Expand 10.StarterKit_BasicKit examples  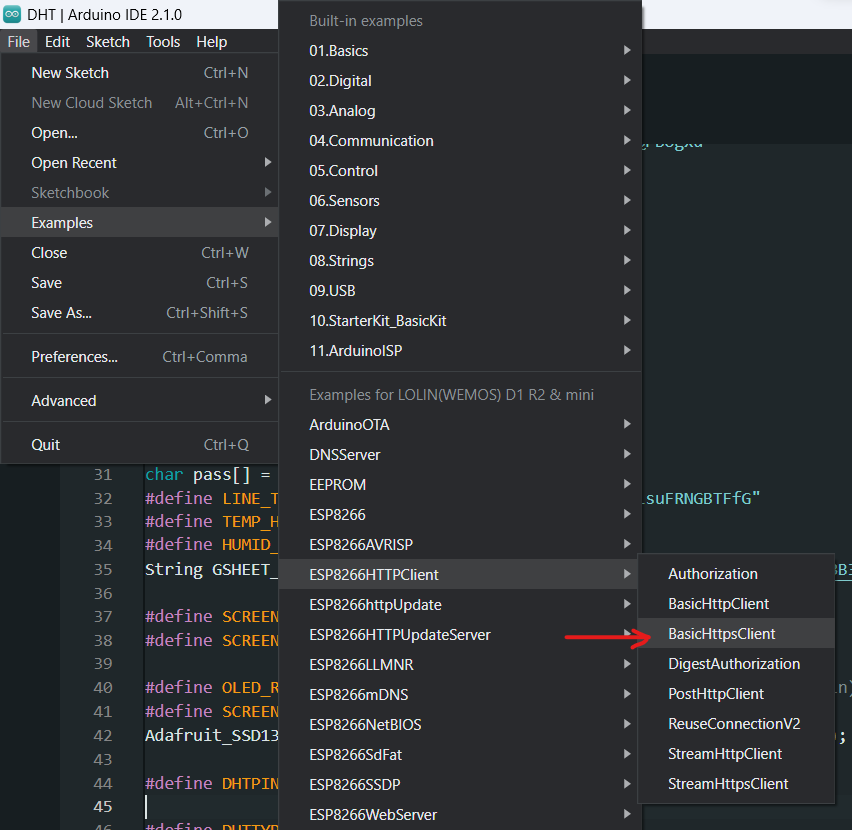coord(460,320)
